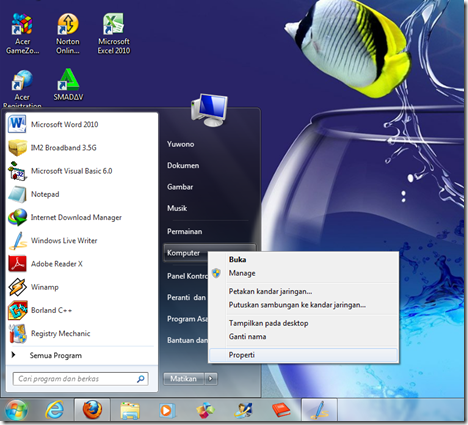Open Acer Registration desktop shortcut
The image size is (468, 425).
click(22, 88)
